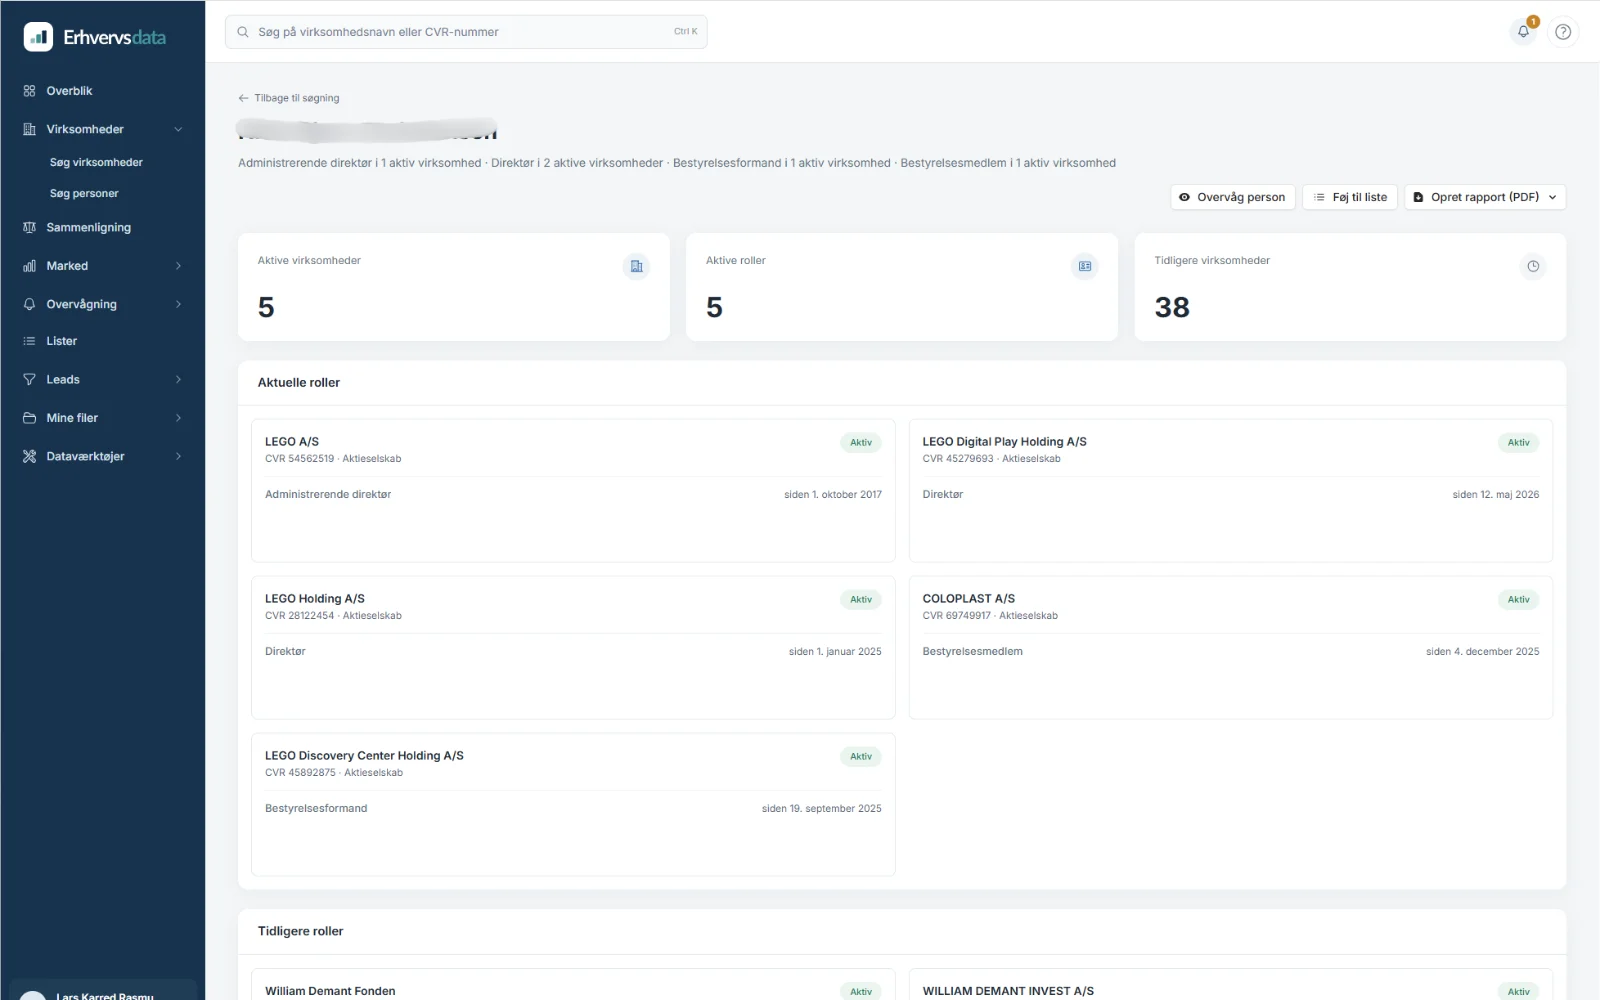Click Overvåg person button

(1232, 197)
